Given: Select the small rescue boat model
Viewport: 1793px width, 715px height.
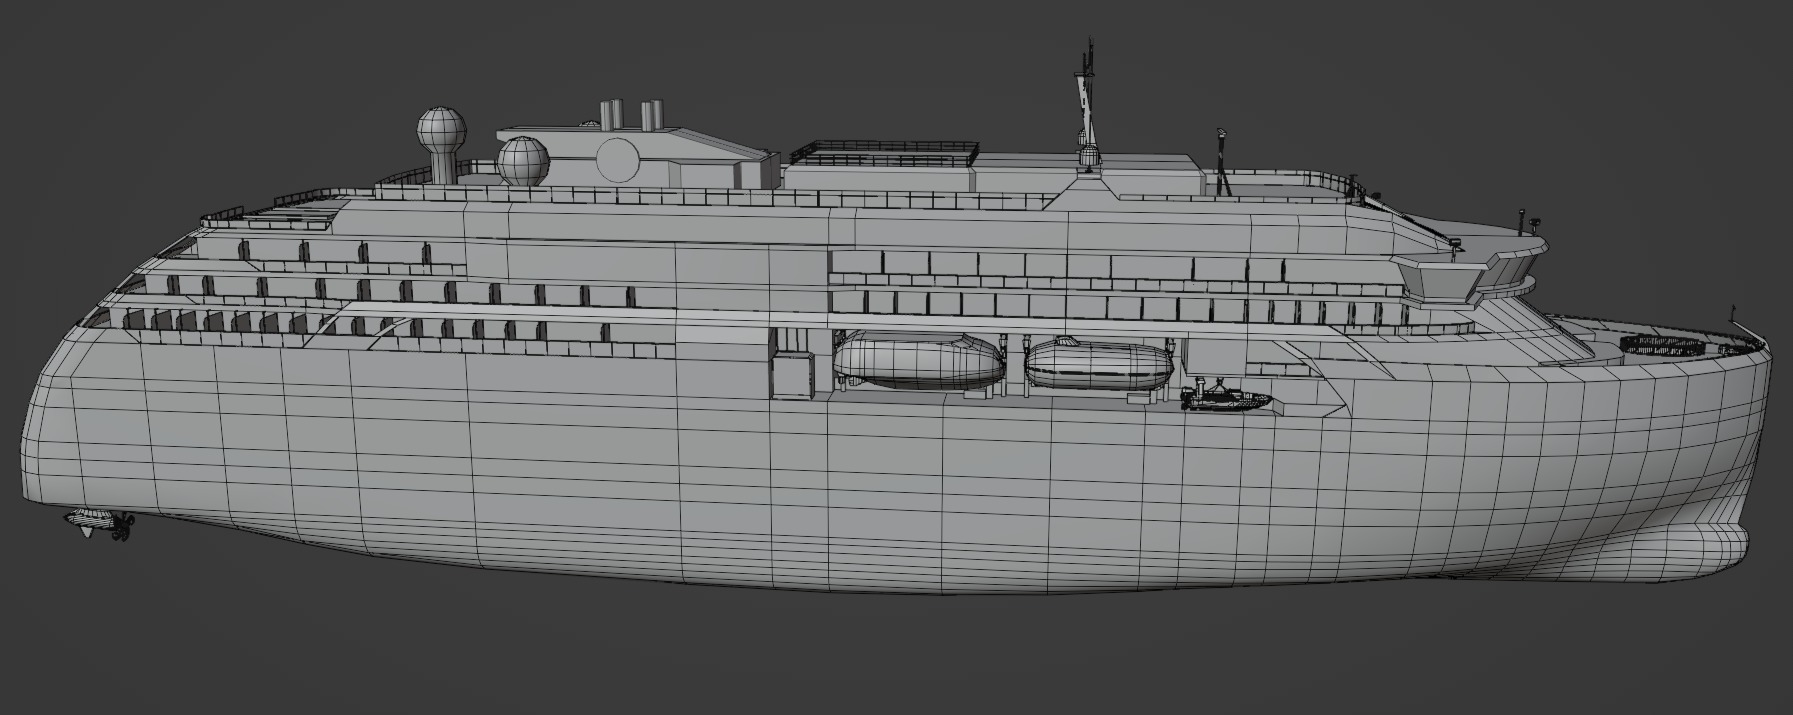Looking at the screenshot, I should (1226, 395).
